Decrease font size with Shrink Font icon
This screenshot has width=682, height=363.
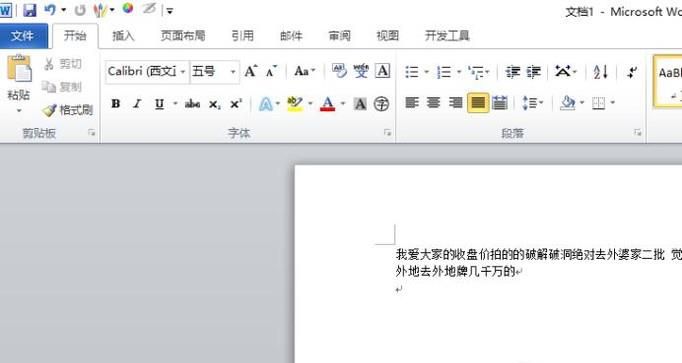(271, 71)
